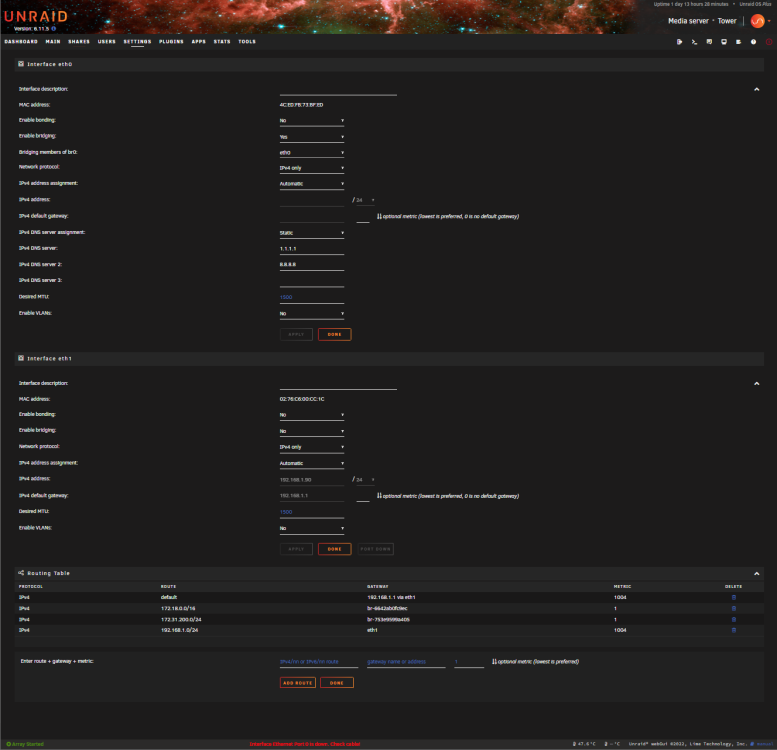
Task: Click eth0 Desired MTU field
Action: [x=312, y=298]
